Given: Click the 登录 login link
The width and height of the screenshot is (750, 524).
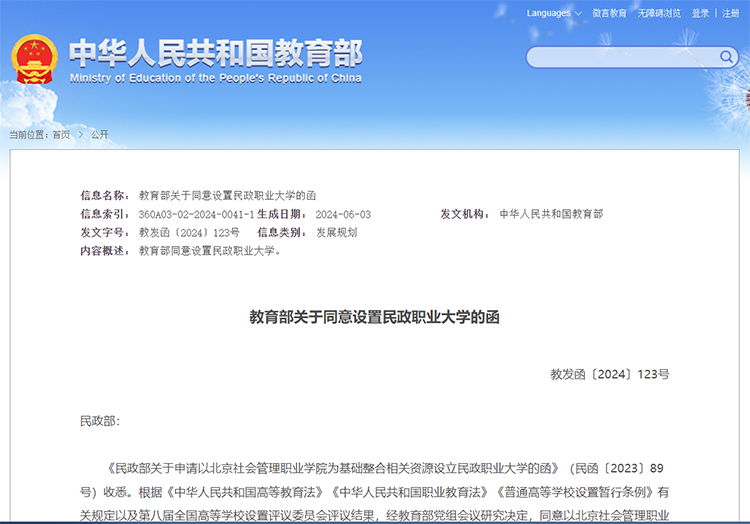Looking at the screenshot, I should 700,13.
